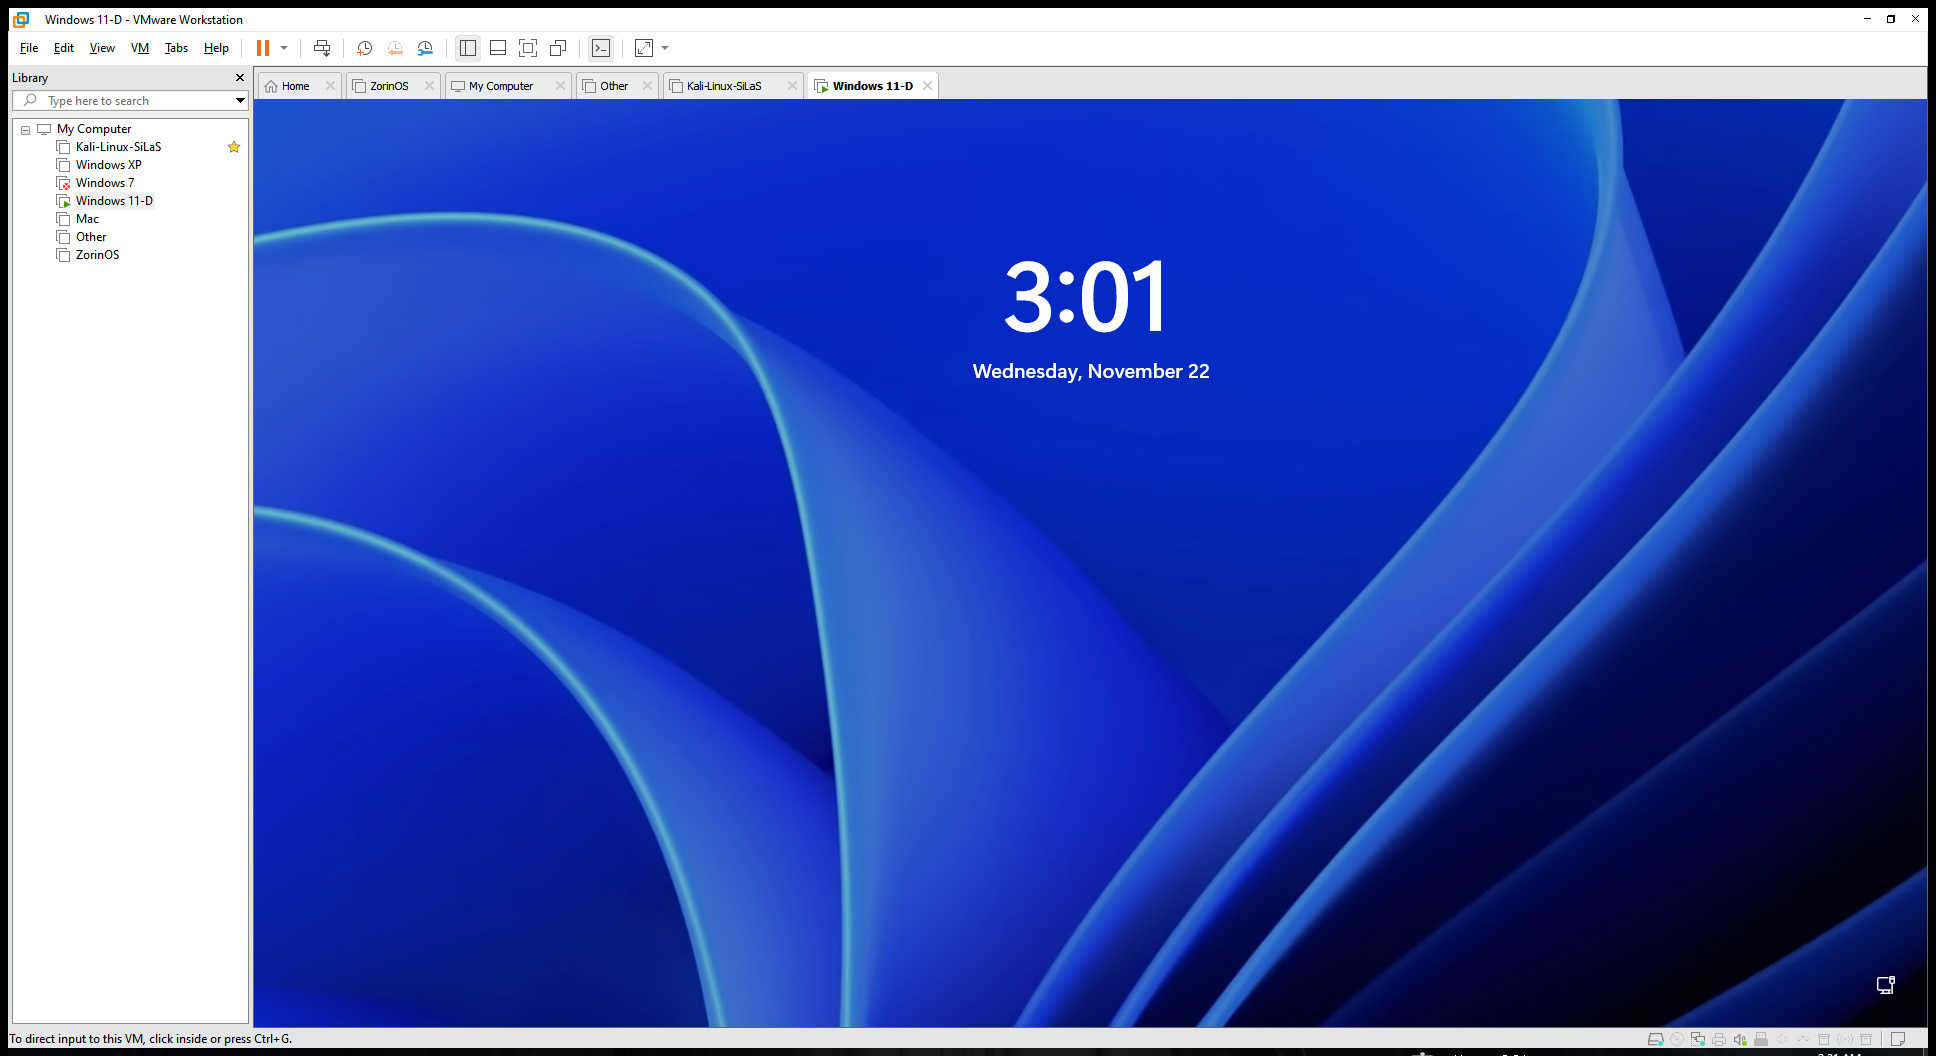The height and width of the screenshot is (1056, 1936).
Task: Close the Home tab
Action: pyautogui.click(x=330, y=86)
